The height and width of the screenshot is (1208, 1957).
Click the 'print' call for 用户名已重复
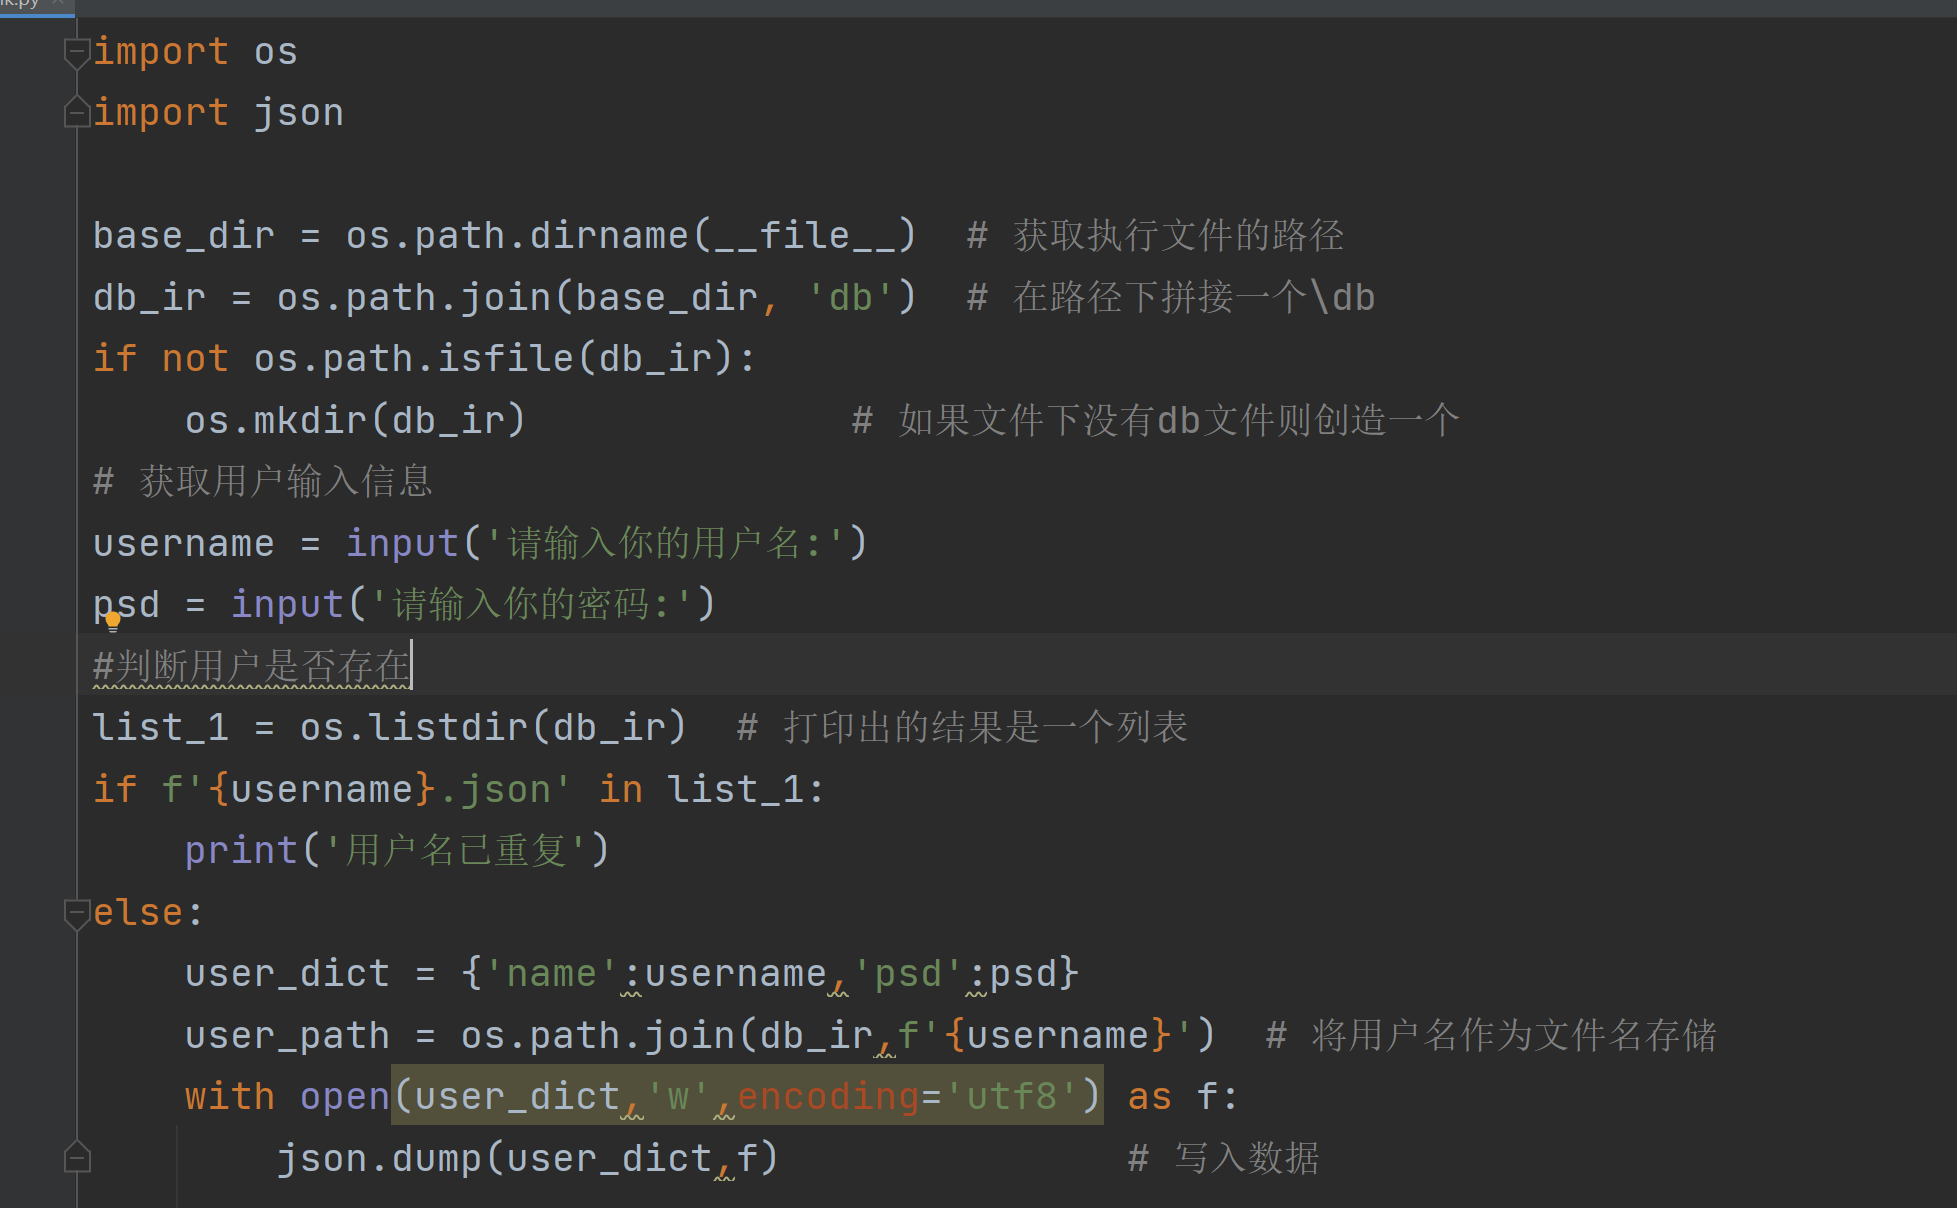point(241,851)
